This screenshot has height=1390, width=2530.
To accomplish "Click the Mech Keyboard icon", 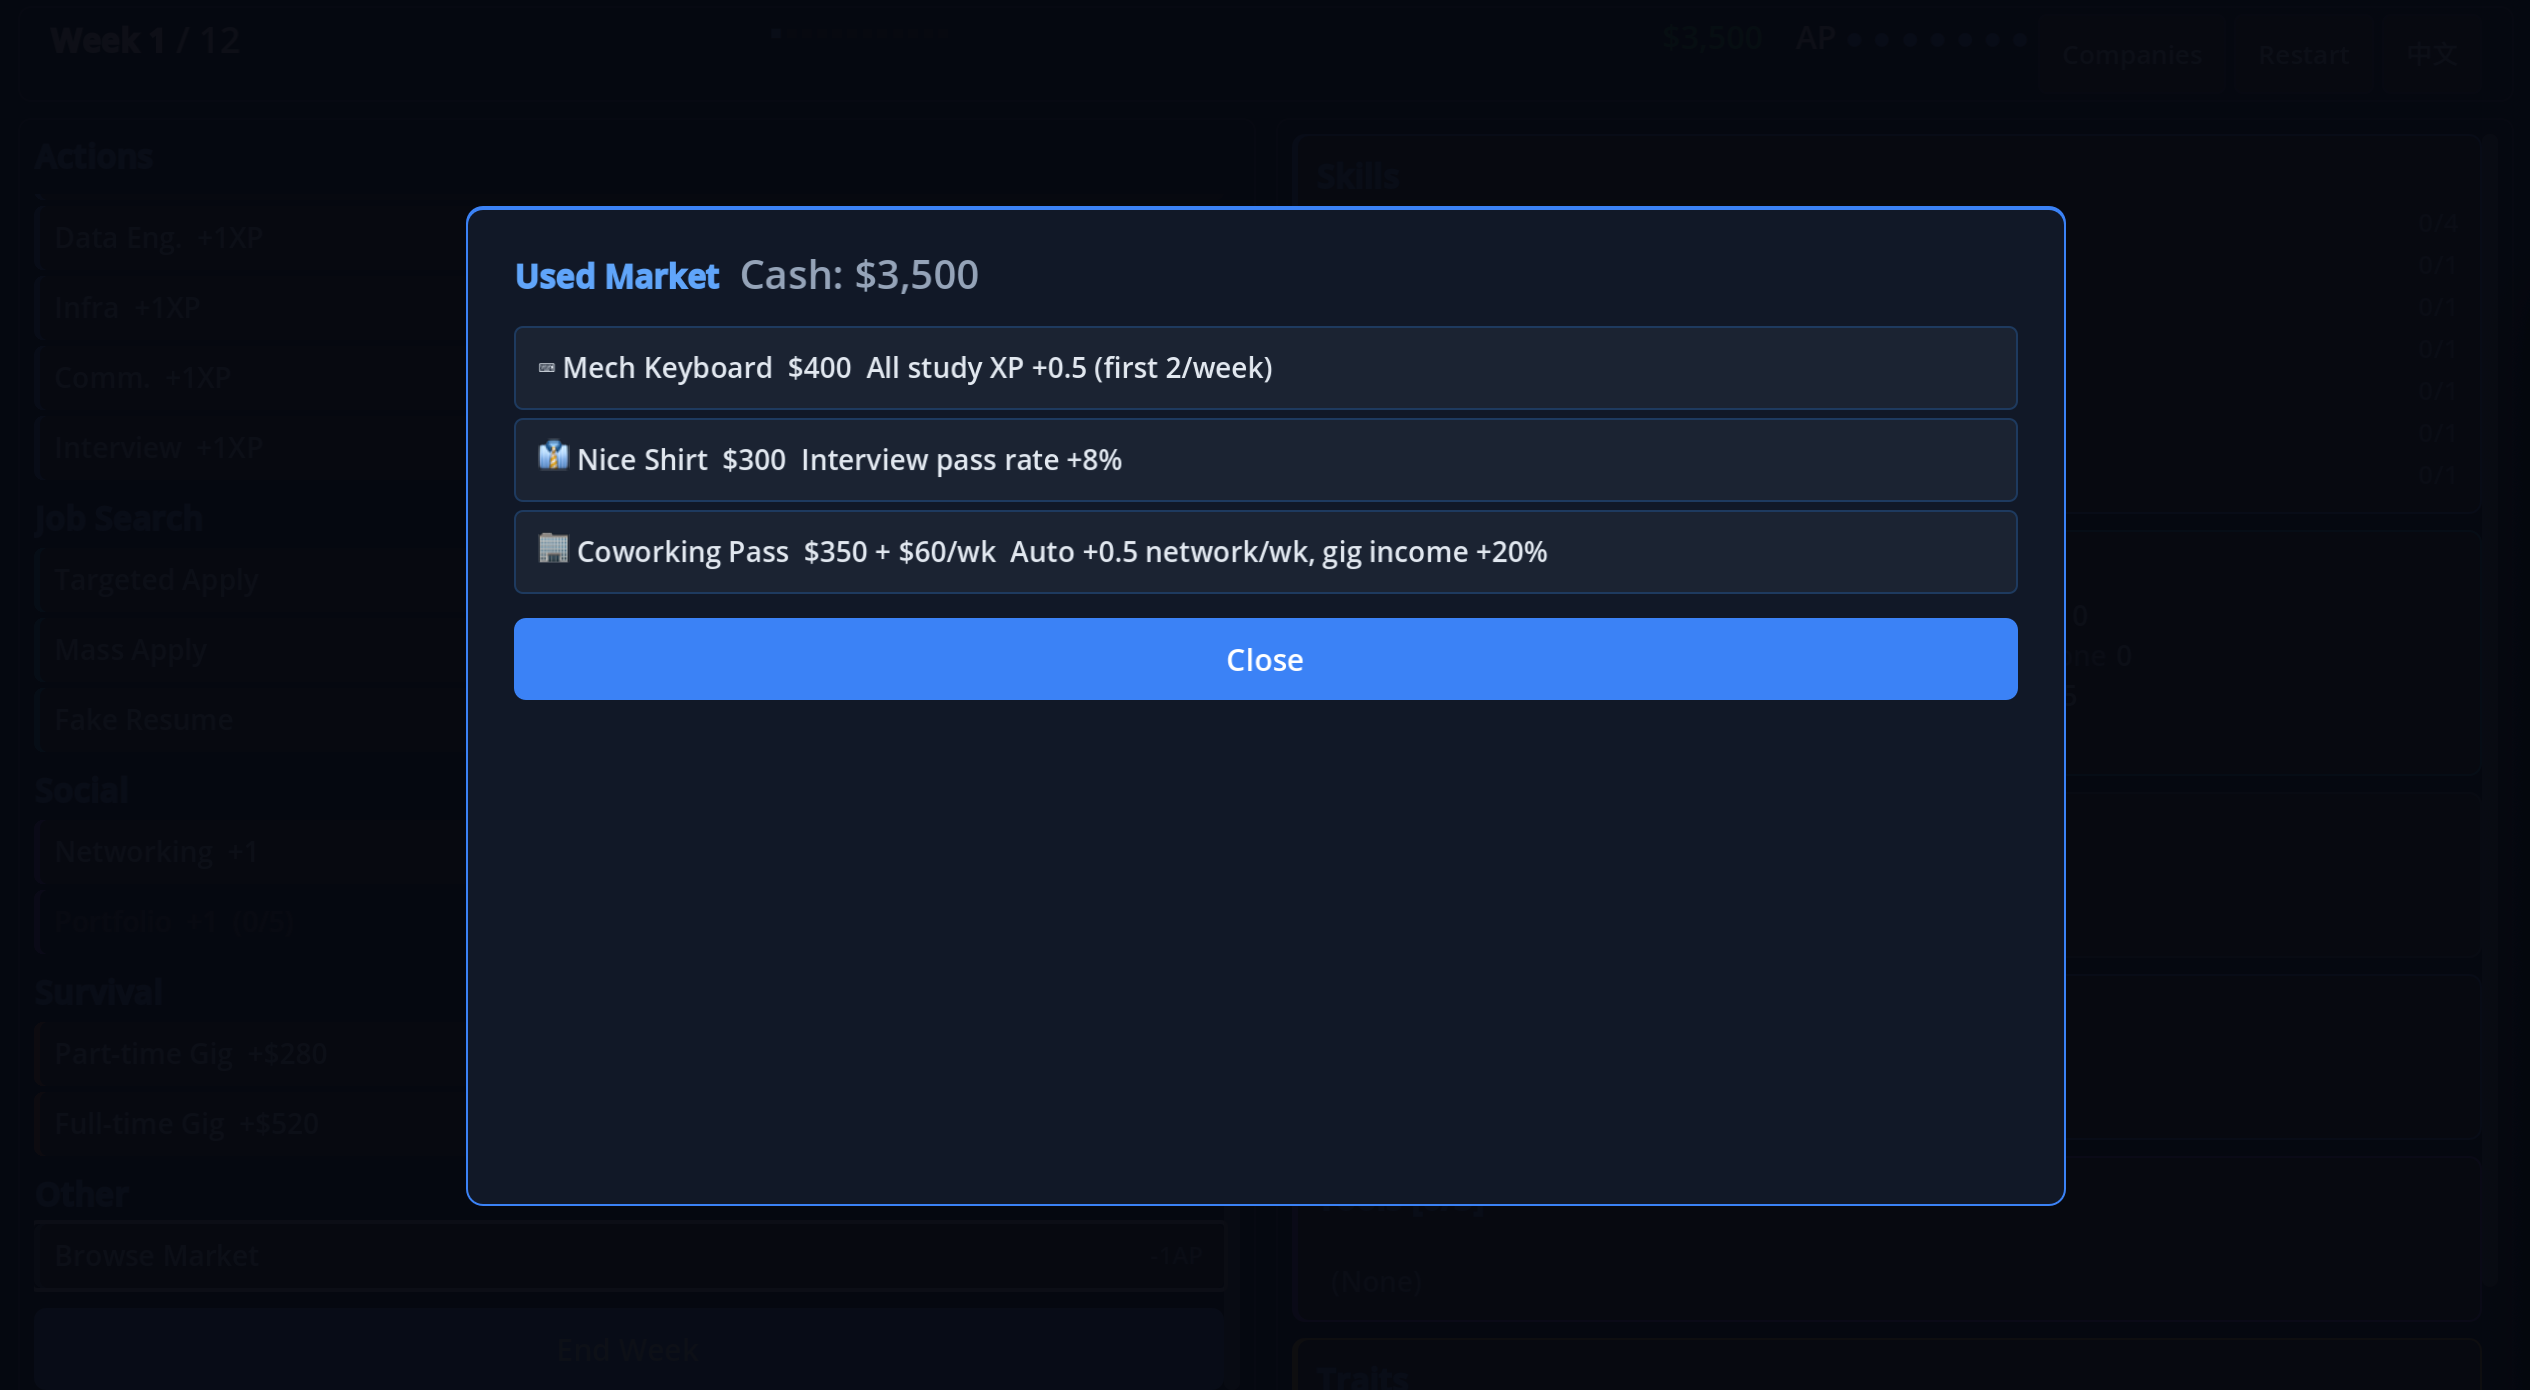I will pyautogui.click(x=546, y=368).
